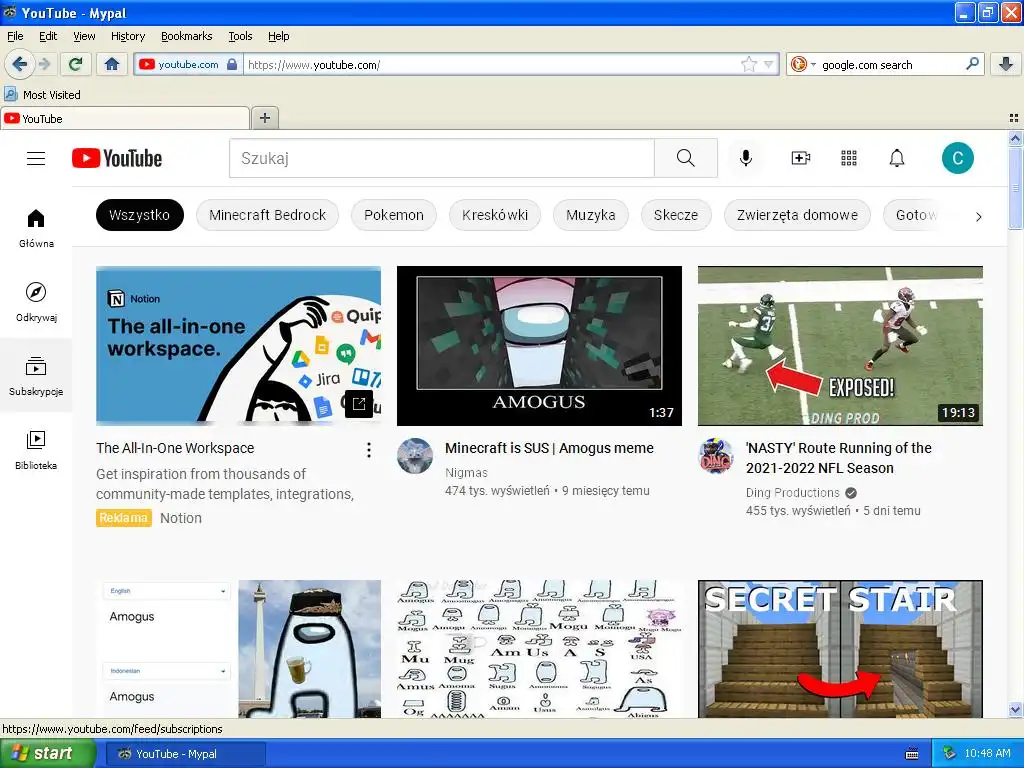Filter by Minecraft Bedrock chip
Viewport: 1024px width, 768px height.
268,215
